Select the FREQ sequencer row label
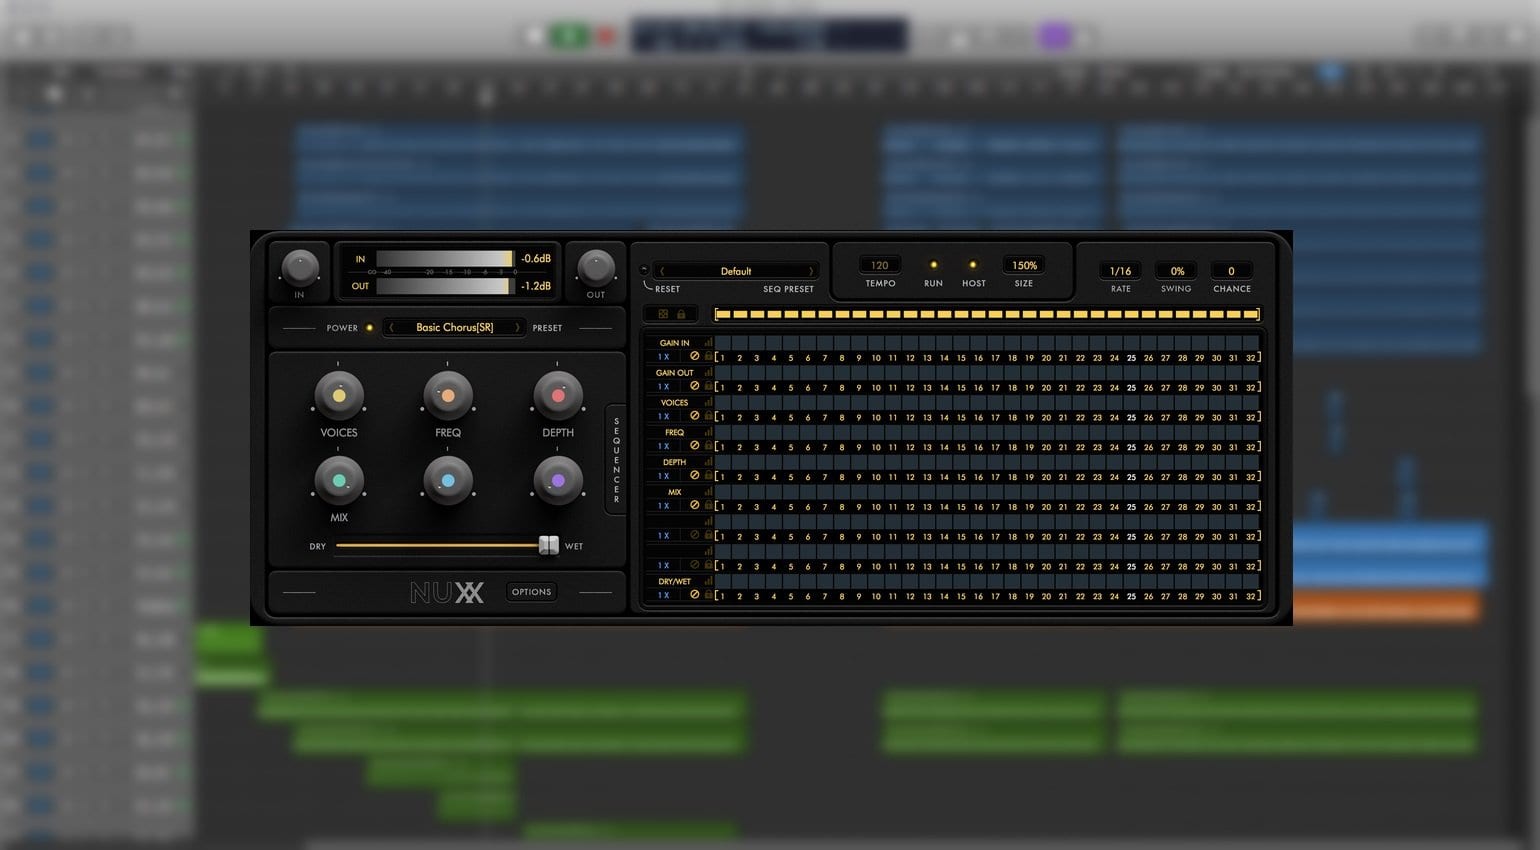The width and height of the screenshot is (1540, 850). 674,433
